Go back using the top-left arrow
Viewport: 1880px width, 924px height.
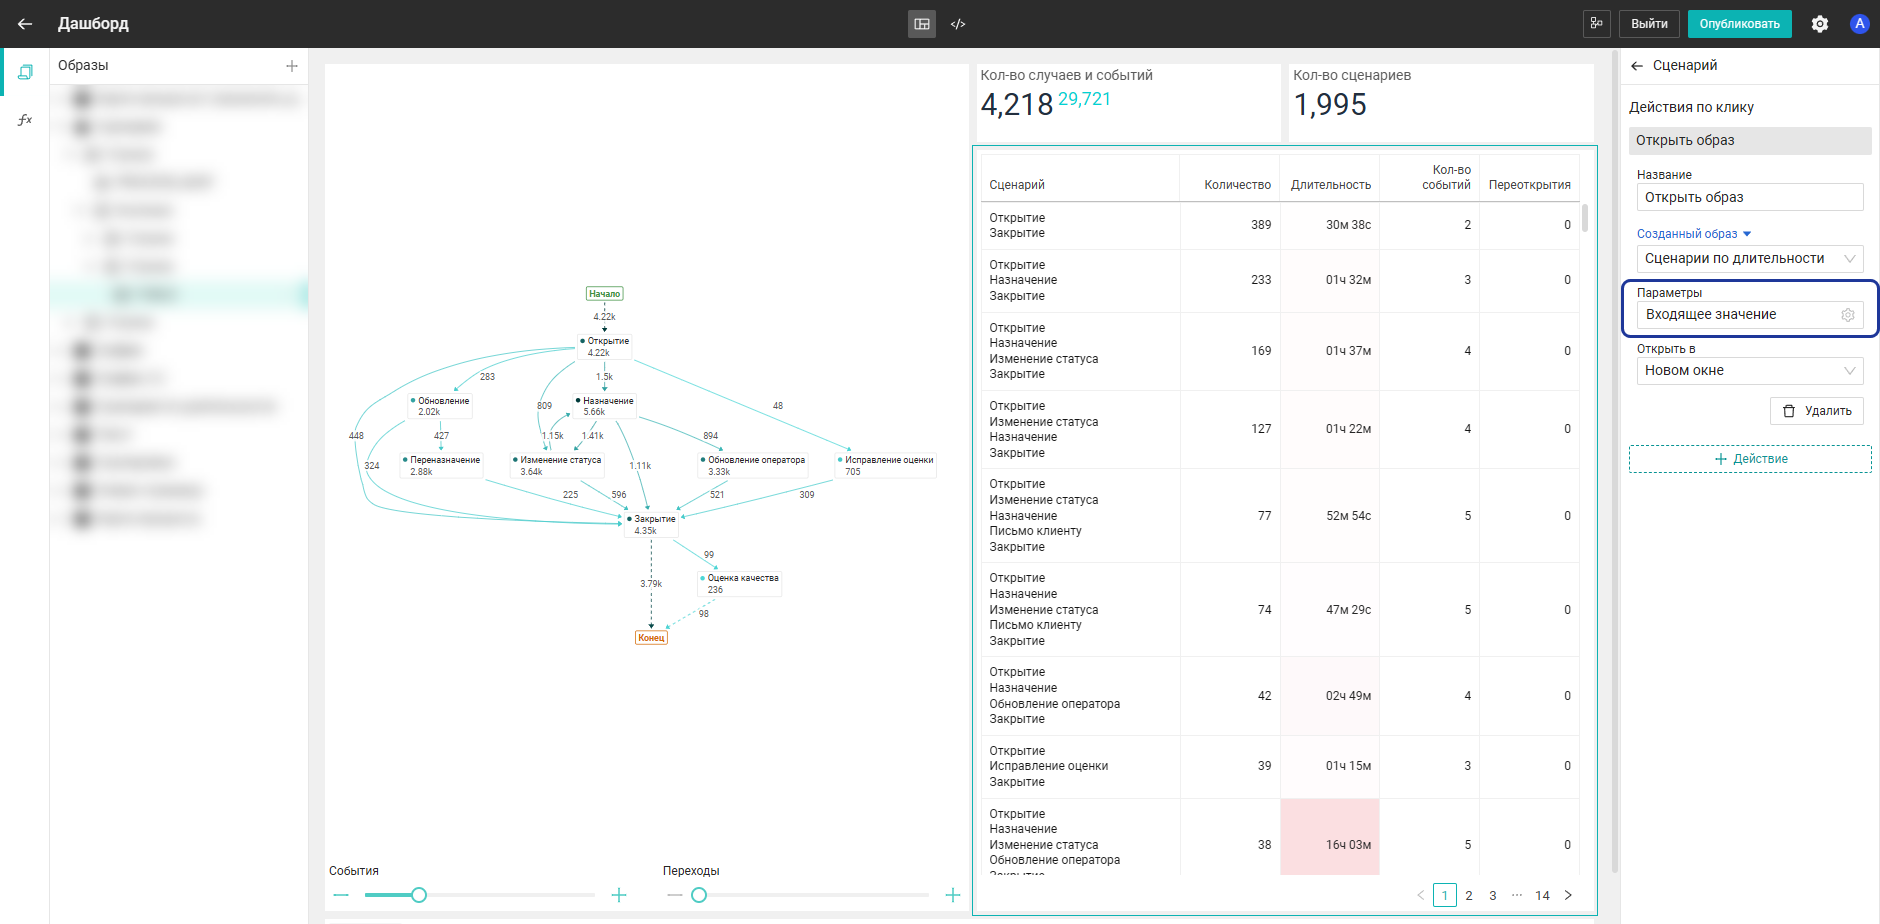click(x=25, y=24)
